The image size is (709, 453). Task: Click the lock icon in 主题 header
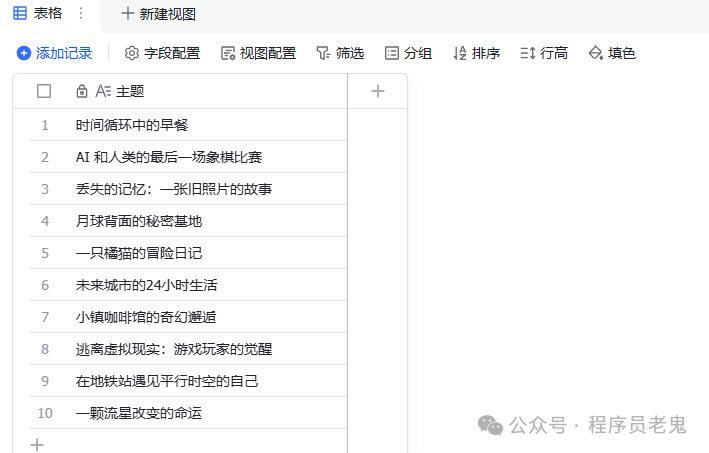coord(82,91)
